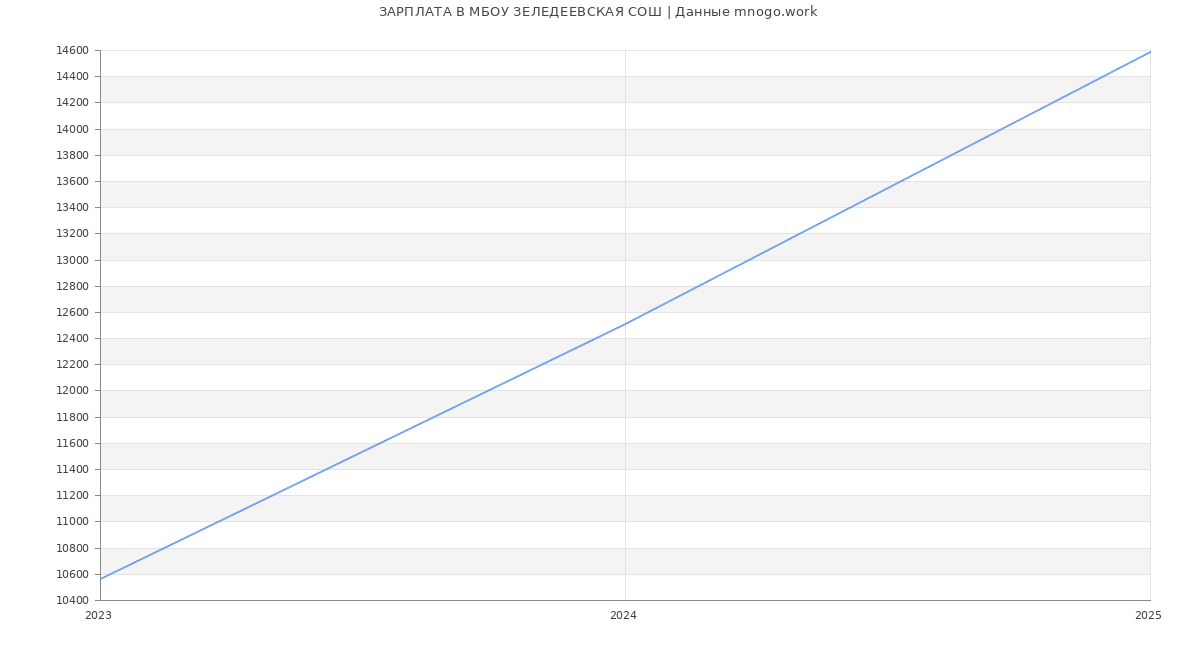The width and height of the screenshot is (1200, 650).
Task: Select the line's starting point at 2023
Action: pyautogui.click(x=101, y=579)
